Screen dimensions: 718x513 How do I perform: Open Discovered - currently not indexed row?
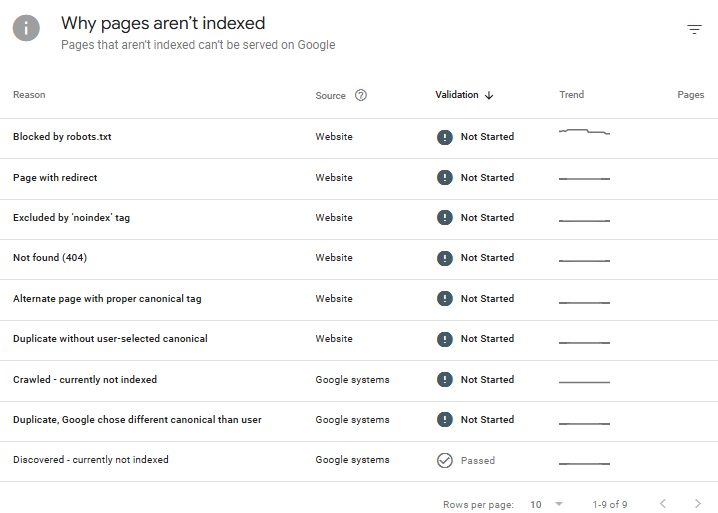[x=90, y=460]
